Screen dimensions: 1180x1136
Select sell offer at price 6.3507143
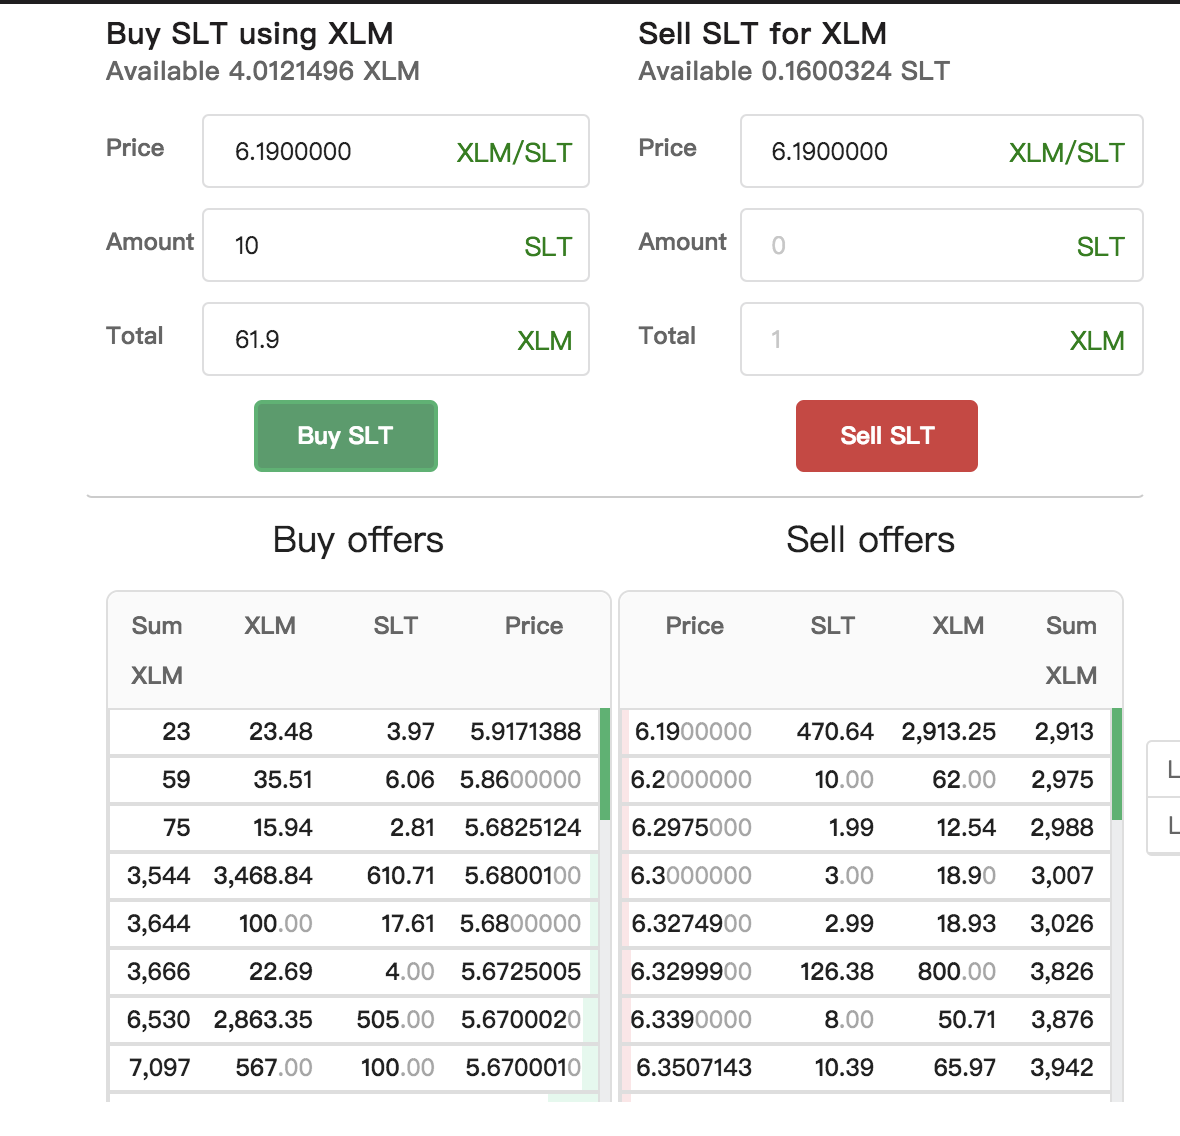click(866, 1068)
